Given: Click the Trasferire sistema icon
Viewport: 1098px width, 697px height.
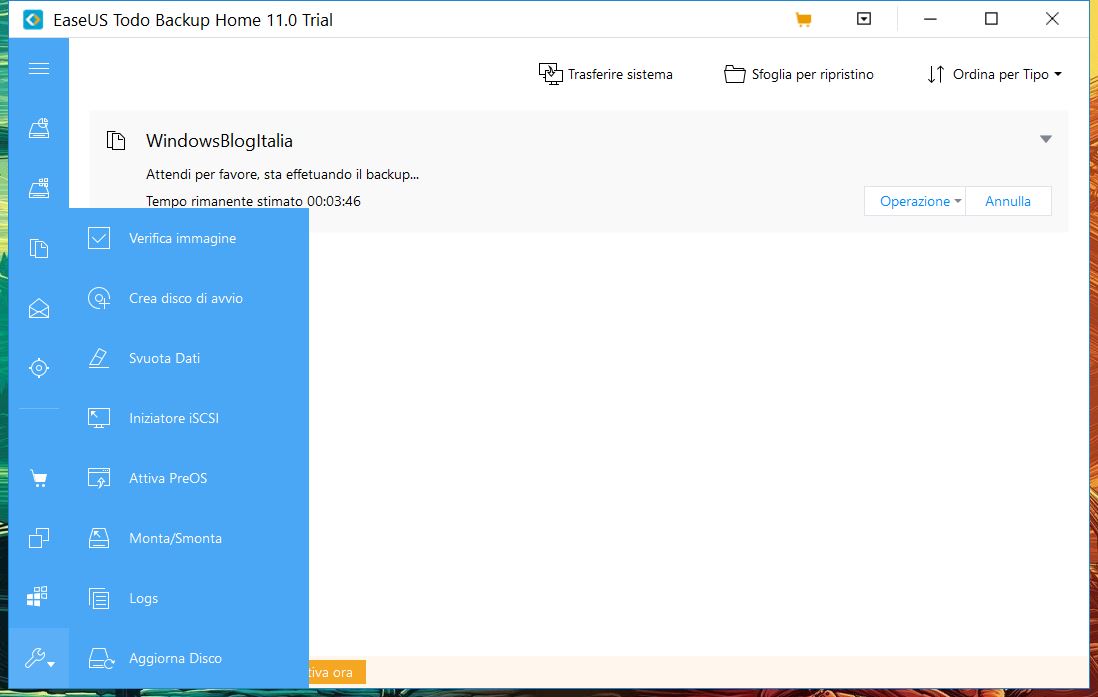Looking at the screenshot, I should click(550, 74).
